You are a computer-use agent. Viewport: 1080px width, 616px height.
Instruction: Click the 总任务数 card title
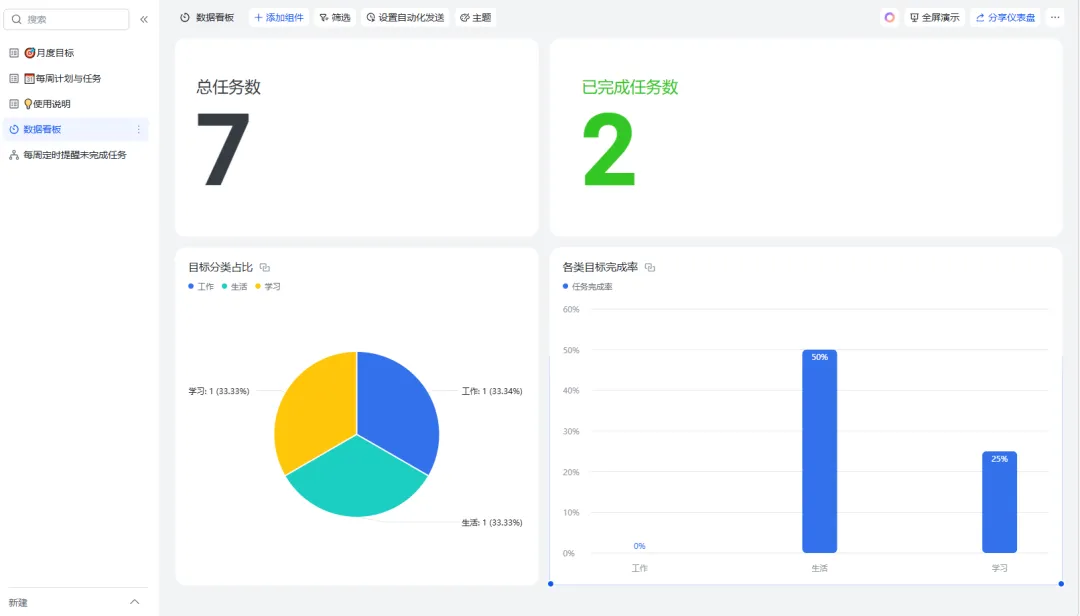[229, 87]
